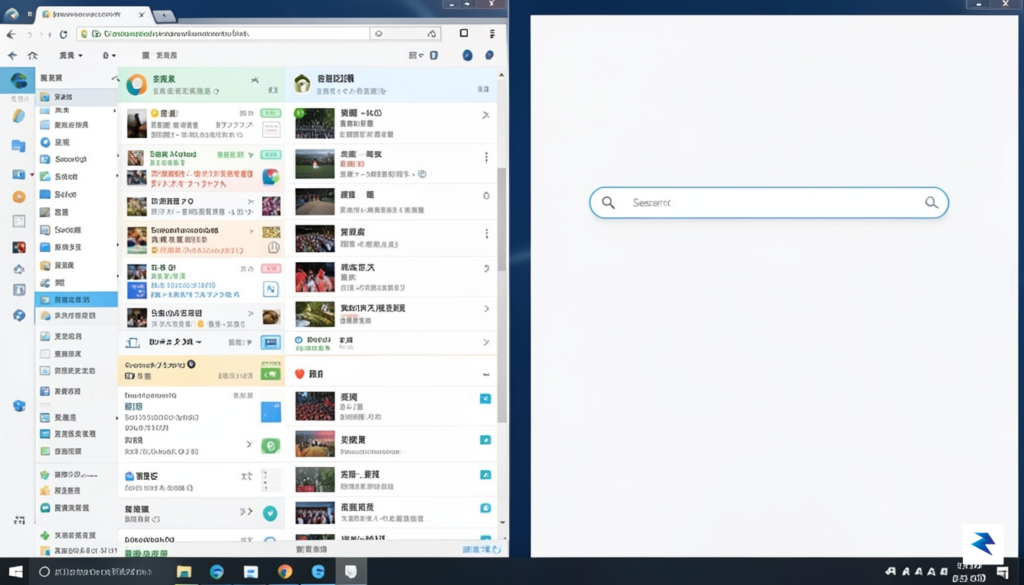Screen dimensions: 1024x585
Task: Close the active browser tab with its X
Action: pyautogui.click(x=142, y=14)
